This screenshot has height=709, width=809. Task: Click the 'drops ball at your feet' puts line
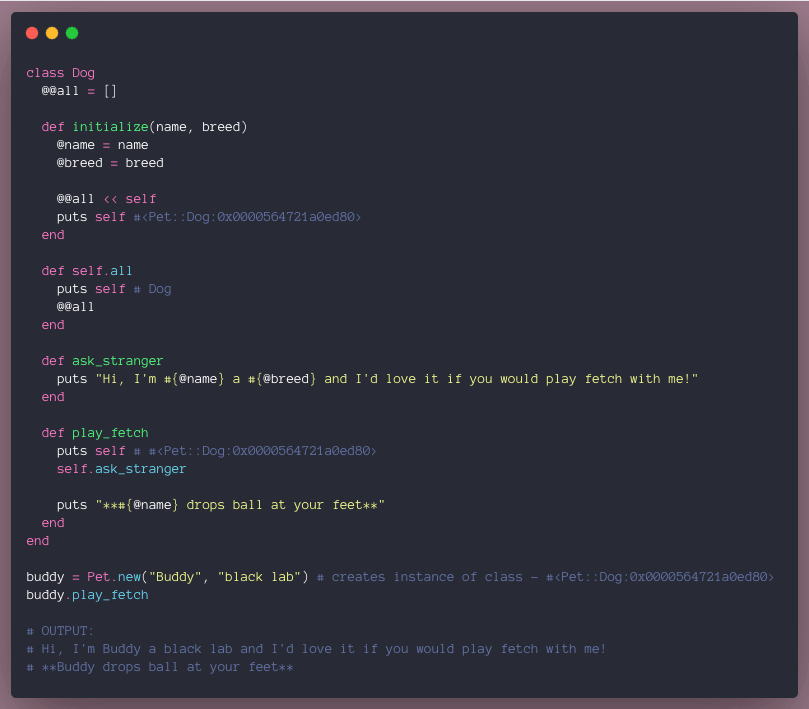tap(221, 505)
